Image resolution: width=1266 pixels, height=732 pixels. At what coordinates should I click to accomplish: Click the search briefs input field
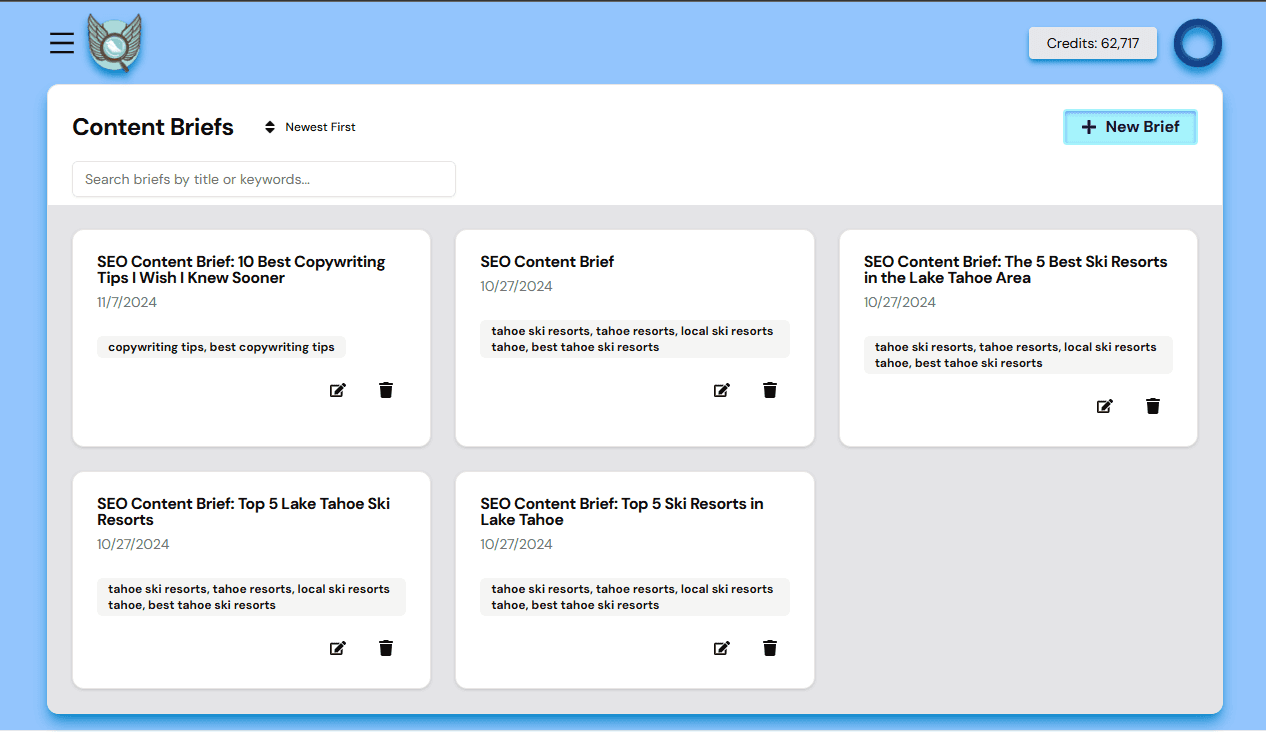(x=263, y=179)
